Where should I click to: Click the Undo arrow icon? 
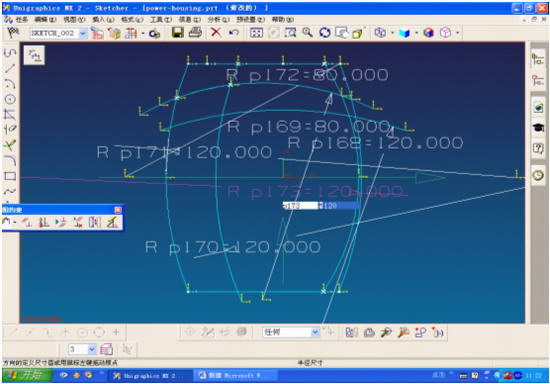234,33
